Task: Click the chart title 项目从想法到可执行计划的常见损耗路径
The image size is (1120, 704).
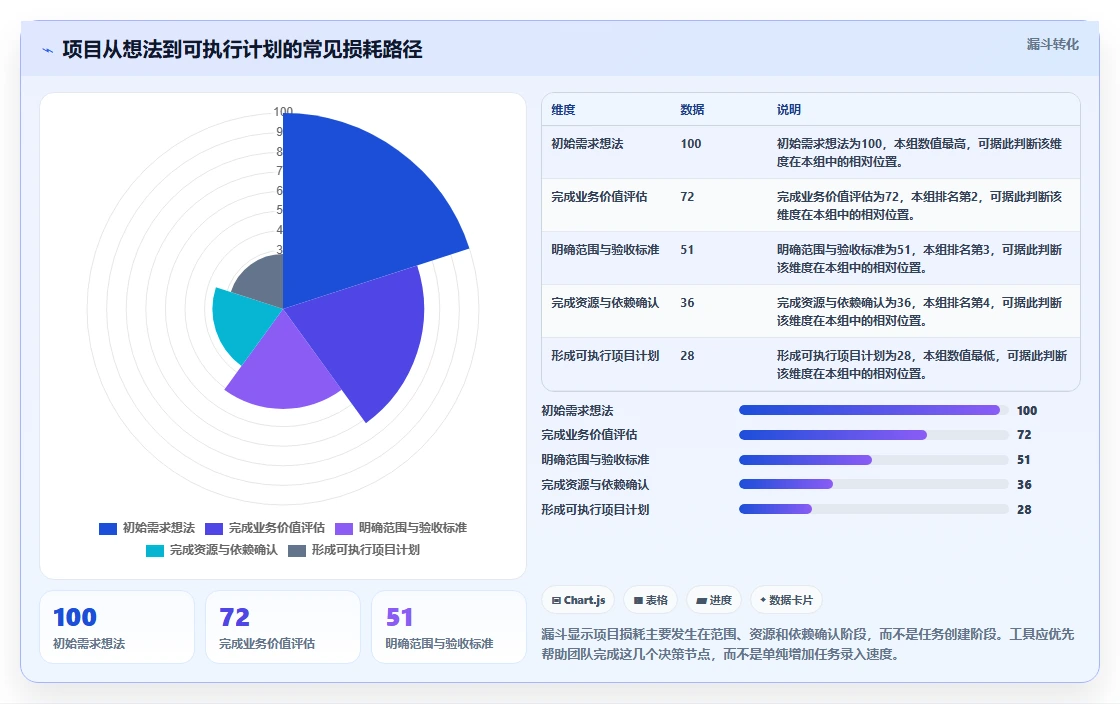Action: coord(242,49)
